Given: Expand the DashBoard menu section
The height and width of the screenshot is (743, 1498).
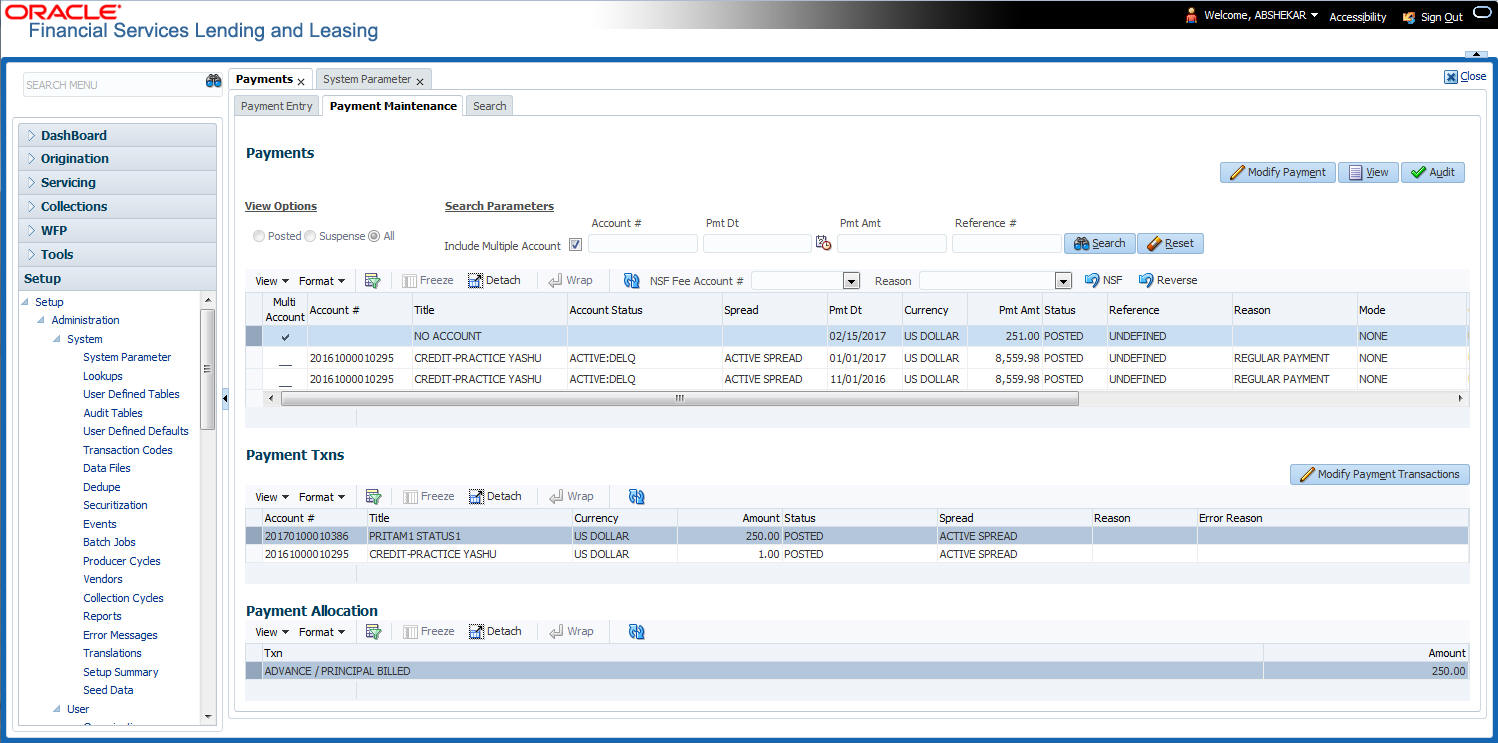Looking at the screenshot, I should pyautogui.click(x=118, y=135).
